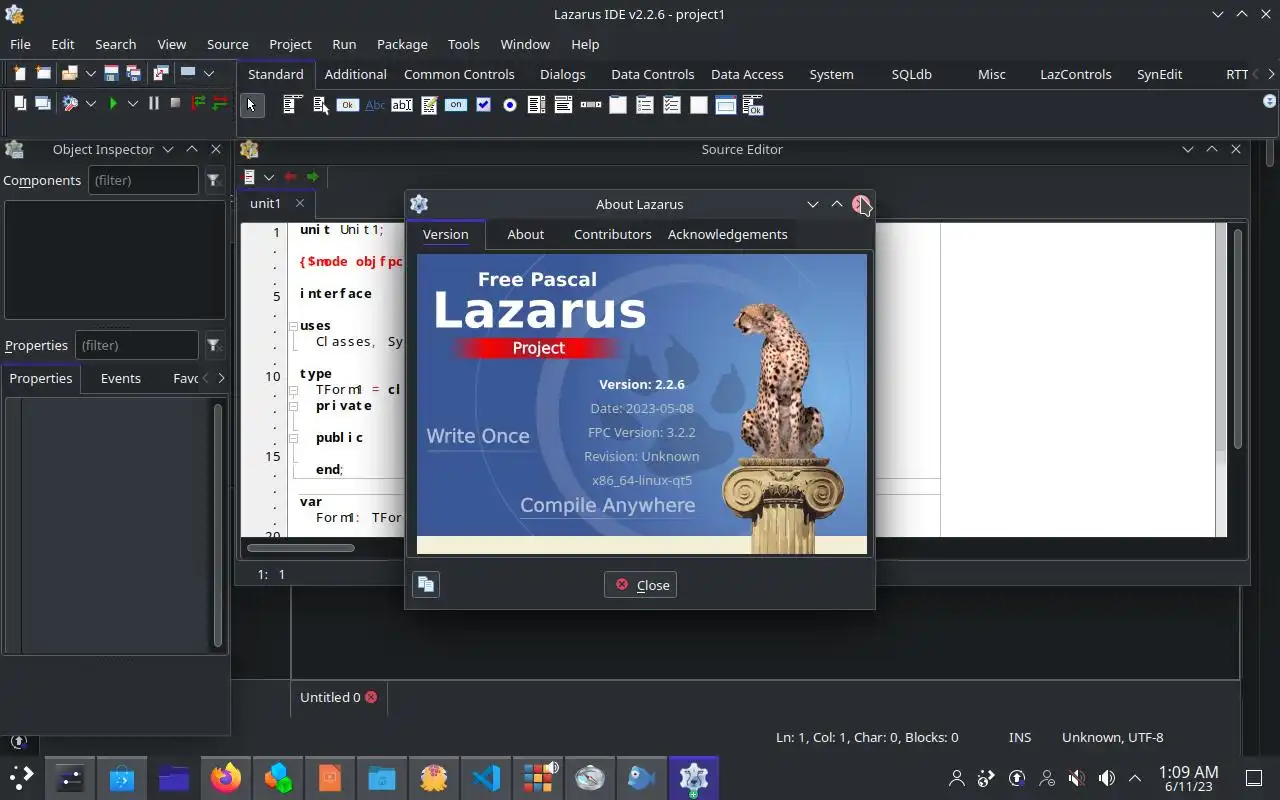Screen dimensions: 1280x800
Task: Click the Step Over debug icon
Action: tap(219, 103)
